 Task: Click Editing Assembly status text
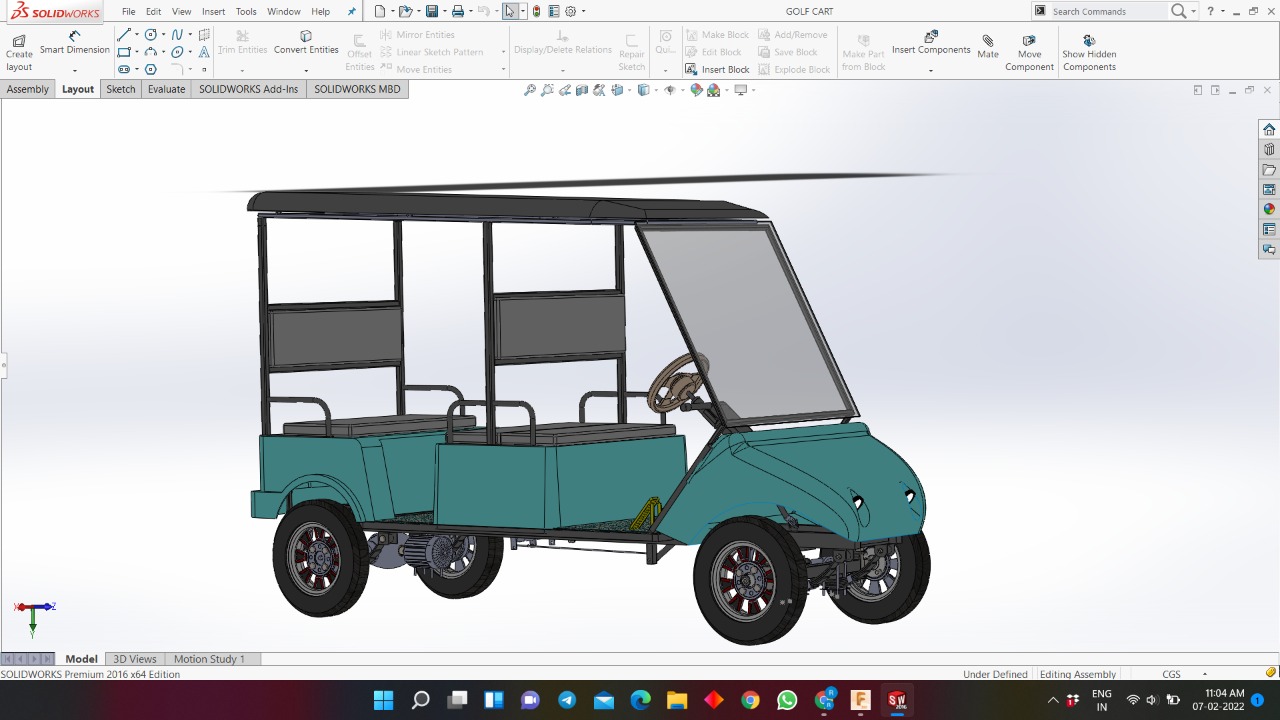click(1078, 674)
